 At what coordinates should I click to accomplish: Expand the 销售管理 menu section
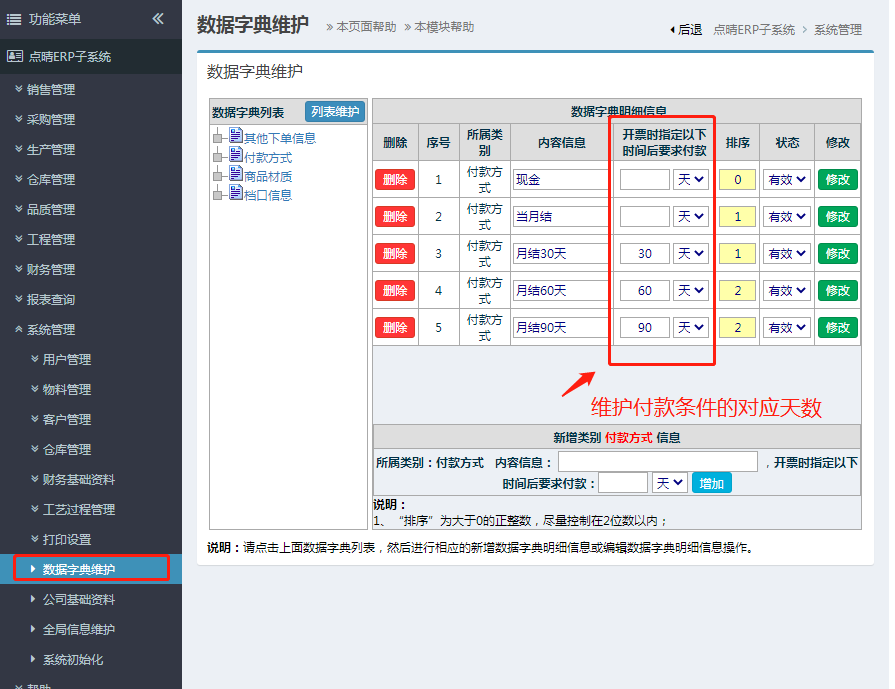tap(51, 90)
